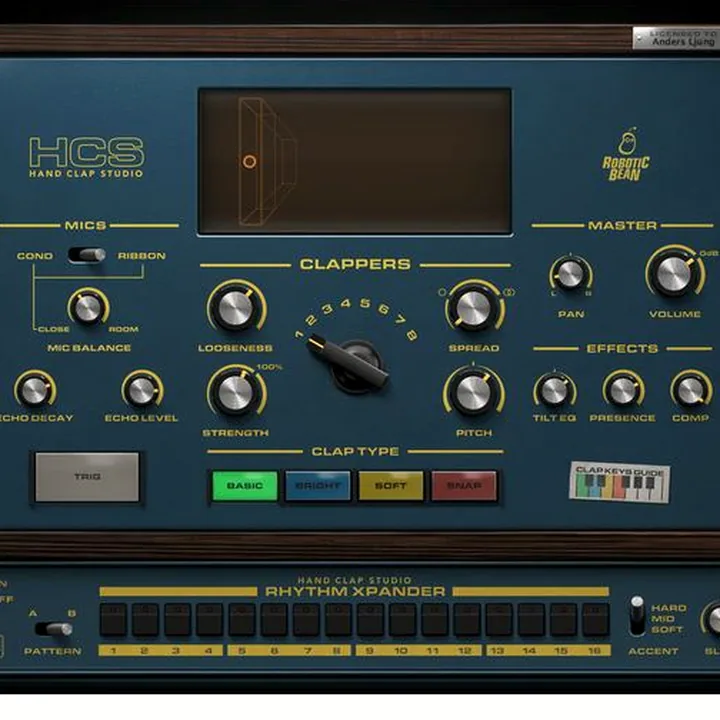Image resolution: width=720 pixels, height=720 pixels.
Task: Click the room position marker in display
Action: [x=249, y=162]
